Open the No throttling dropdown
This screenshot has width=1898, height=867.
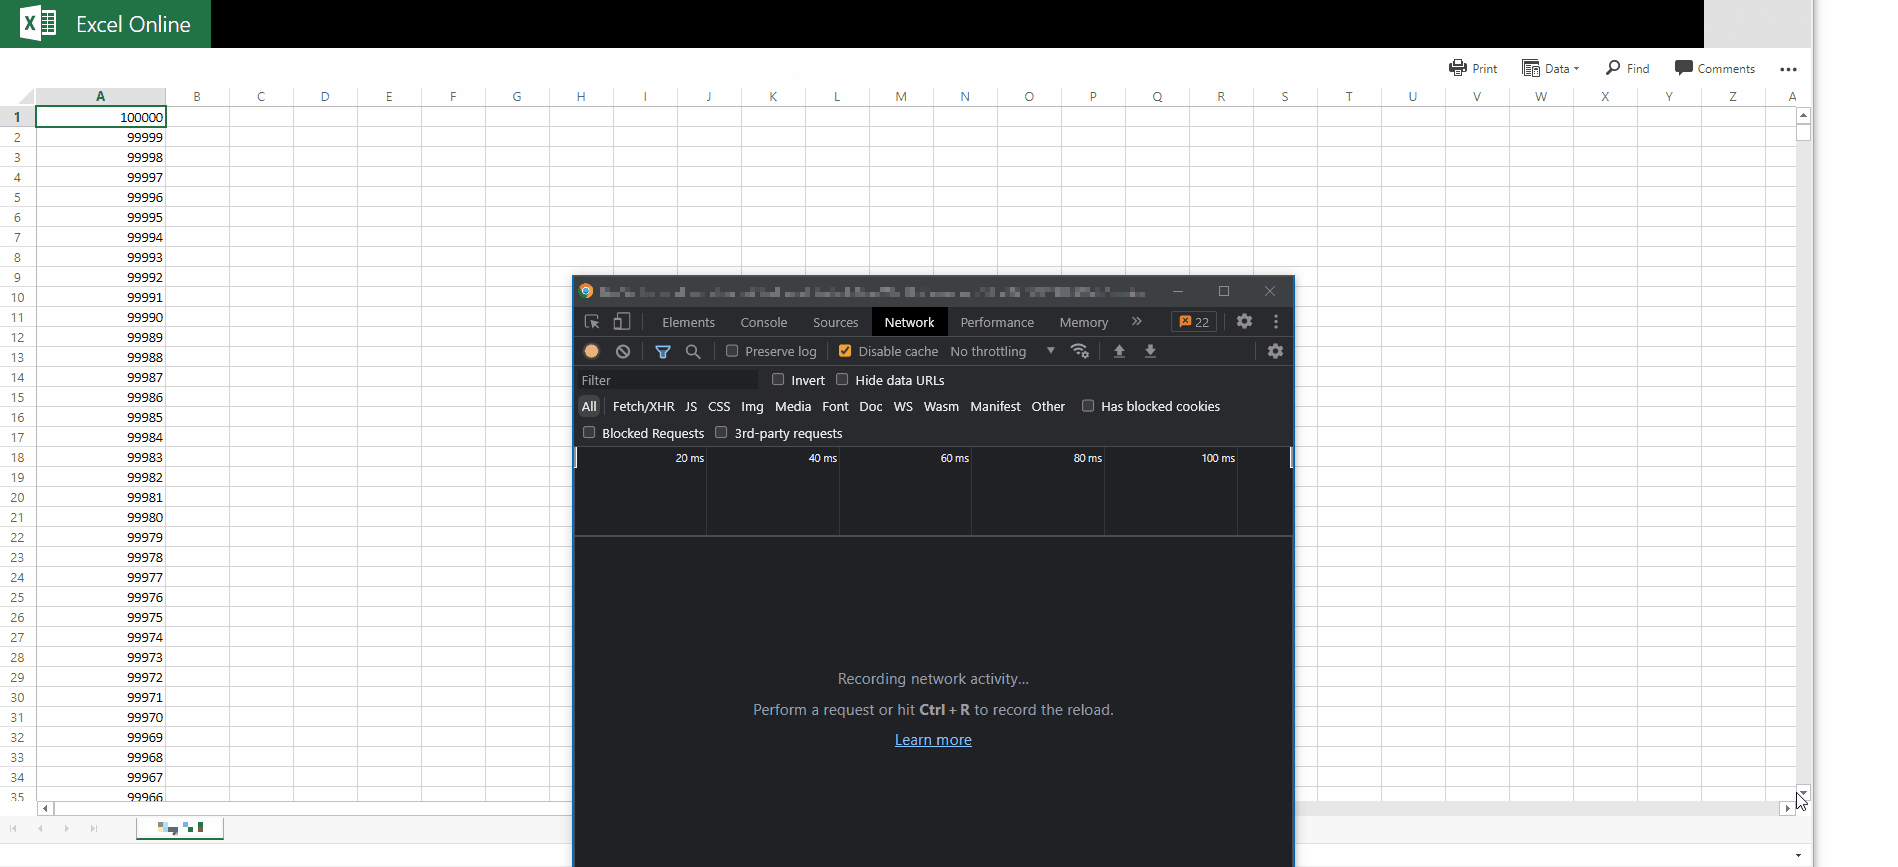coord(1002,351)
